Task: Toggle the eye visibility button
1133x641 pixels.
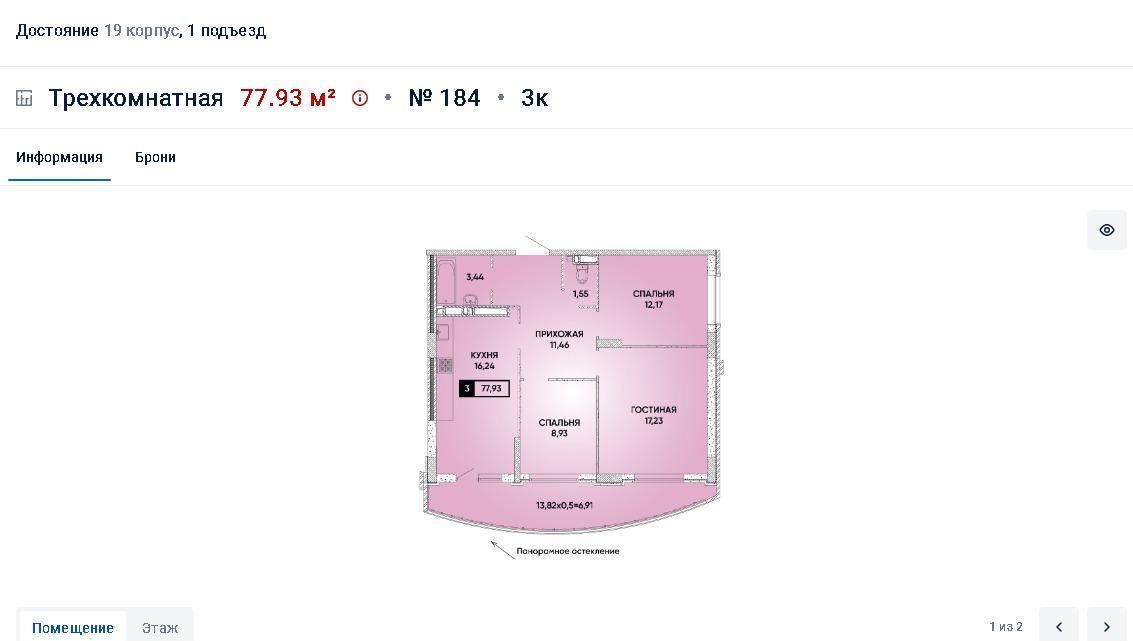Action: [x=1106, y=230]
